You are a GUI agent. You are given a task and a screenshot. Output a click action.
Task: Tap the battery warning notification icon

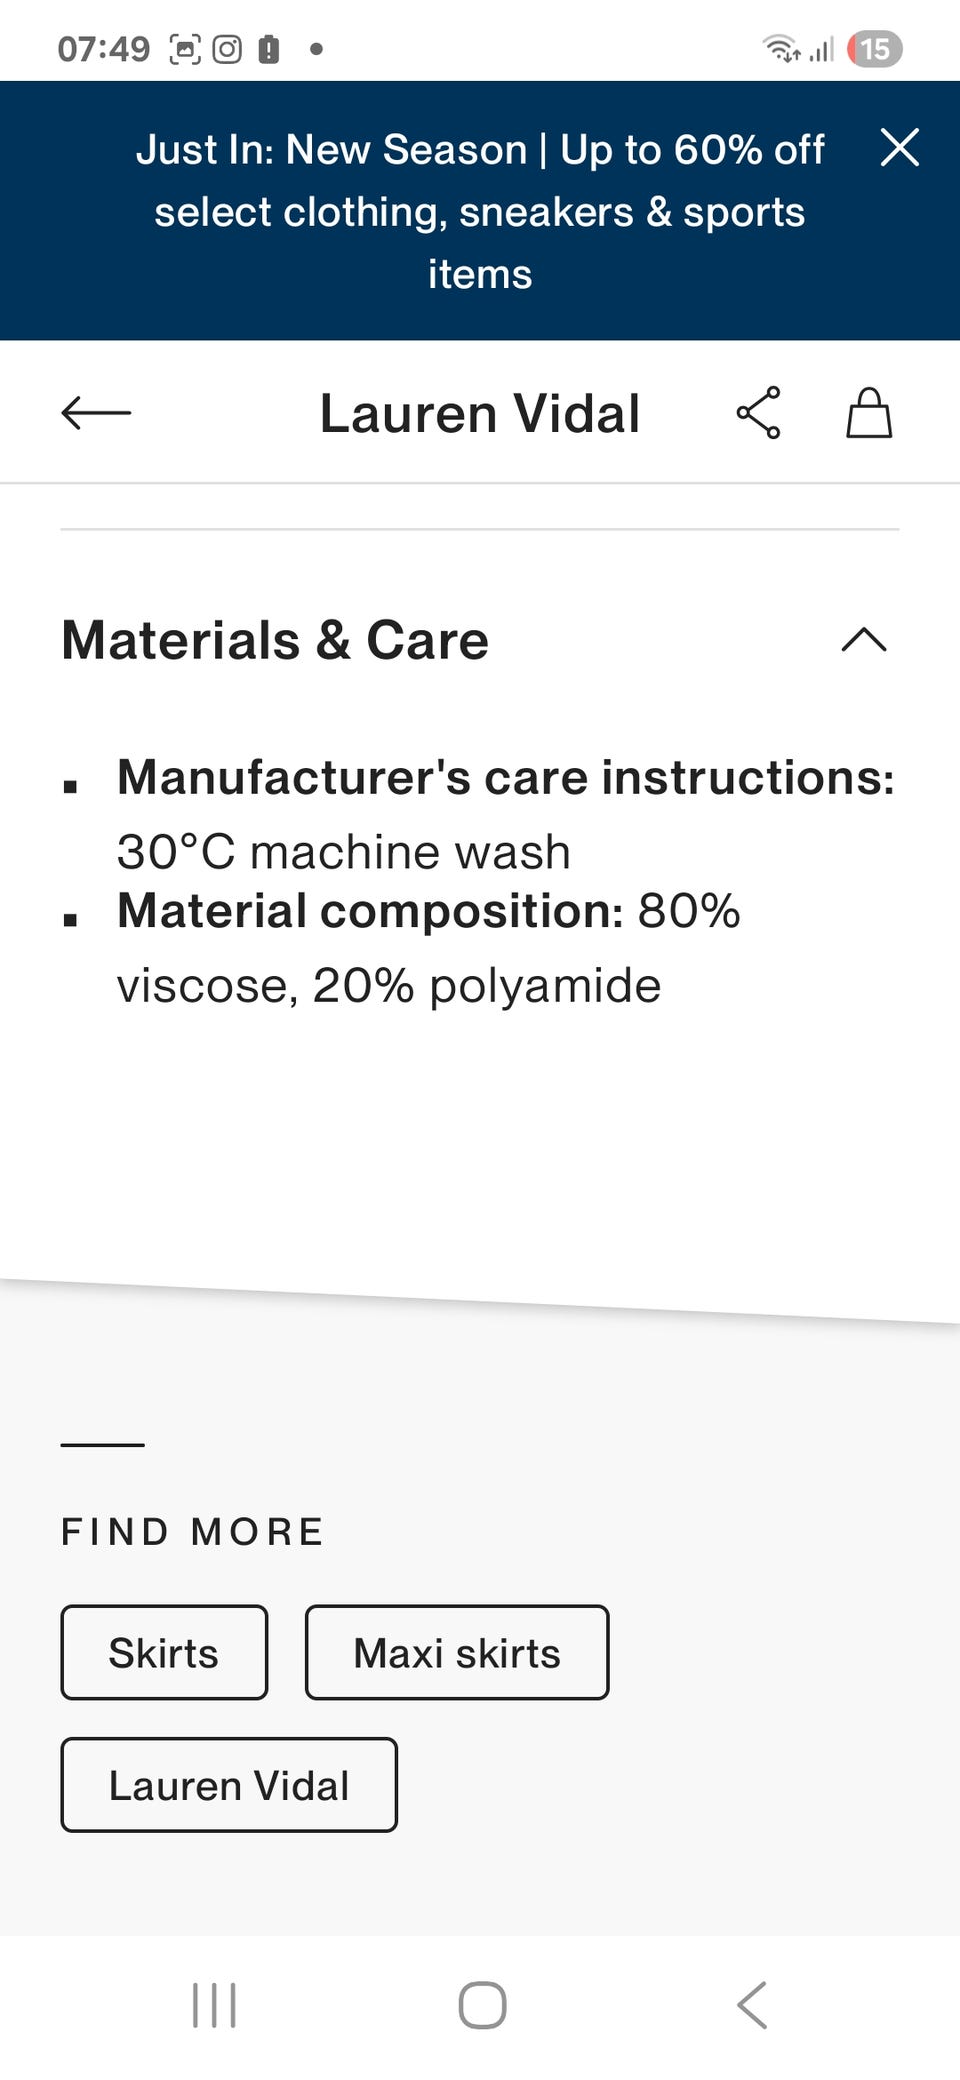pos(268,49)
